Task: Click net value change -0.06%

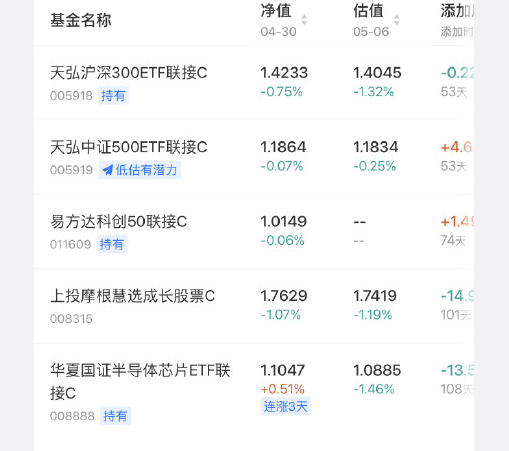Action: click(x=282, y=240)
